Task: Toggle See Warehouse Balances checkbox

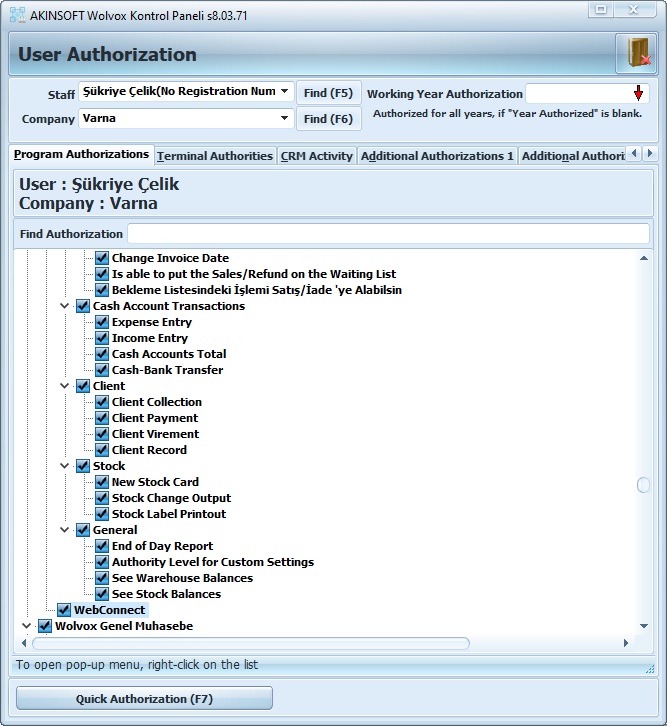Action: 102,578
